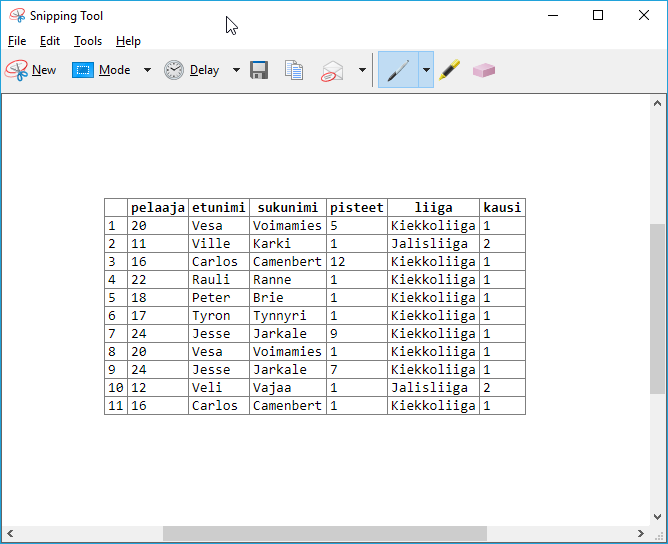Screen dimensions: 668x544
Task: Click the 'pelaaja' column header
Action: coord(158,207)
